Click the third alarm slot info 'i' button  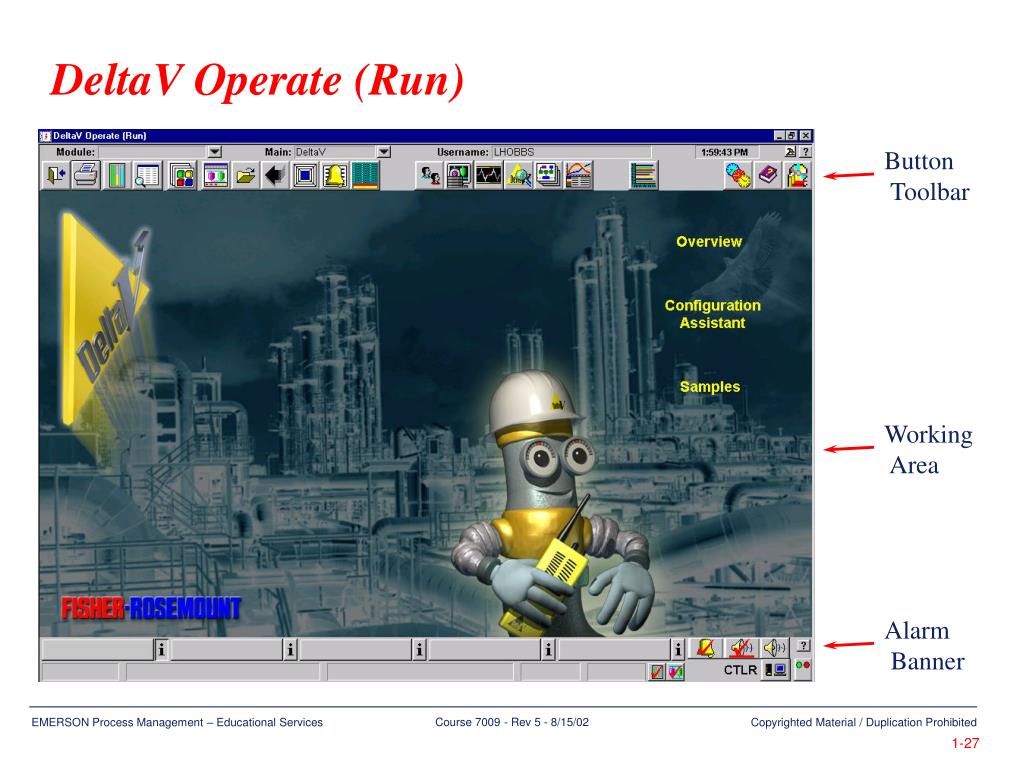coord(419,649)
